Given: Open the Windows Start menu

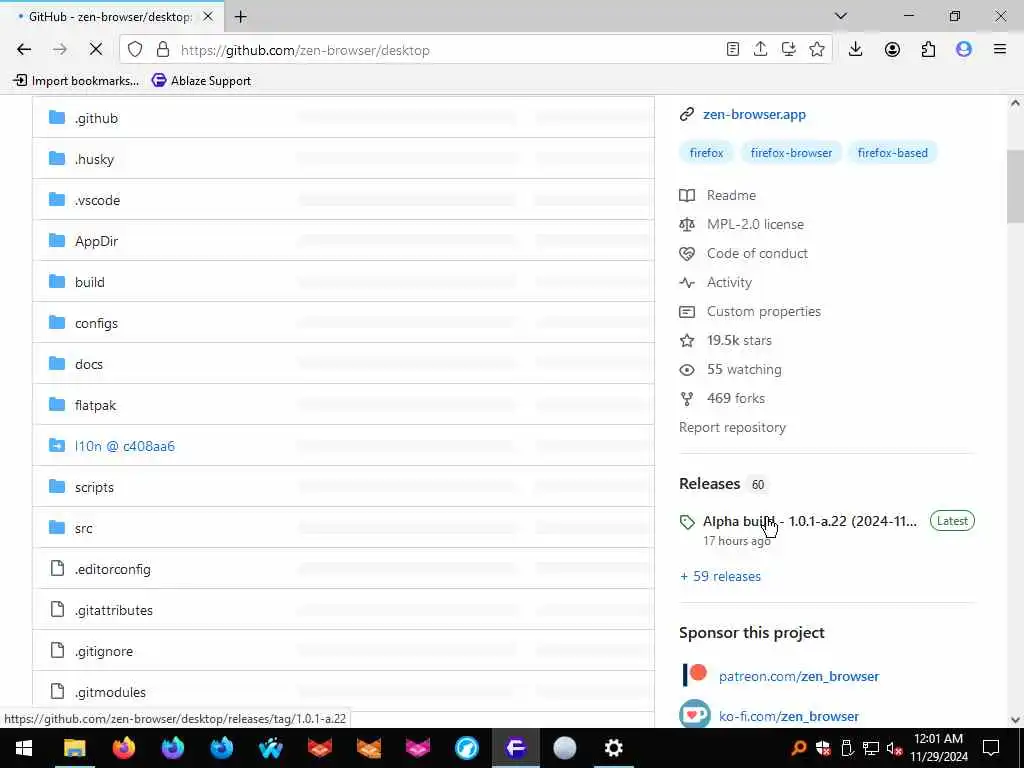Looking at the screenshot, I should [24, 748].
